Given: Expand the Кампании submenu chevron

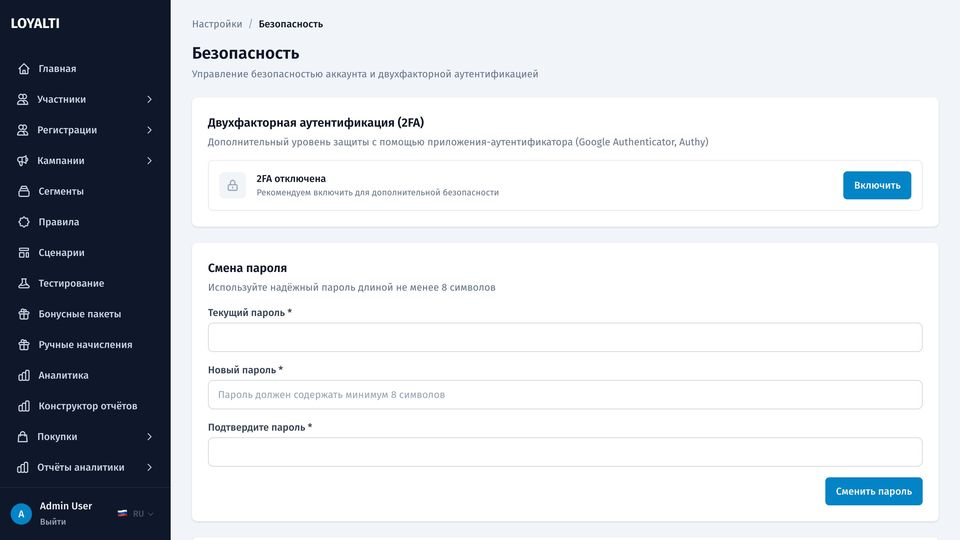Looking at the screenshot, I should pyautogui.click(x=149, y=160).
